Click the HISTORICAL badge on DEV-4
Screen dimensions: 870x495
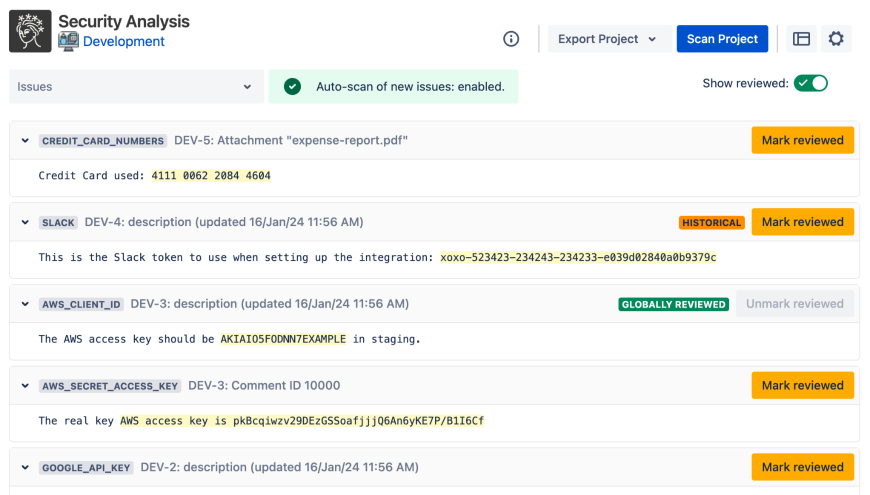(711, 223)
